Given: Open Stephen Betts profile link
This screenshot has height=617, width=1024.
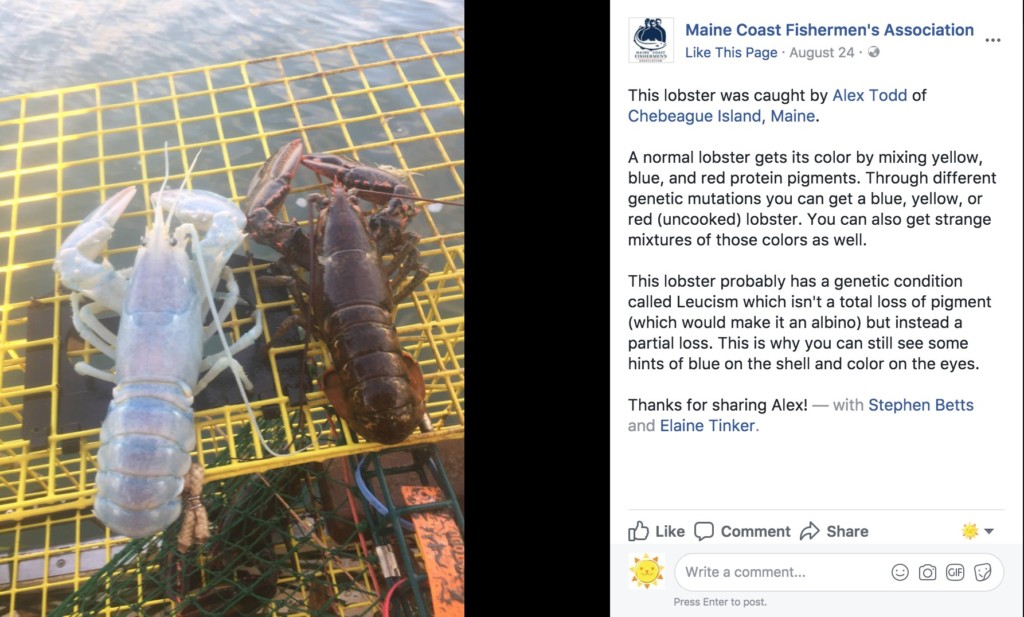Looking at the screenshot, I should click(x=921, y=405).
